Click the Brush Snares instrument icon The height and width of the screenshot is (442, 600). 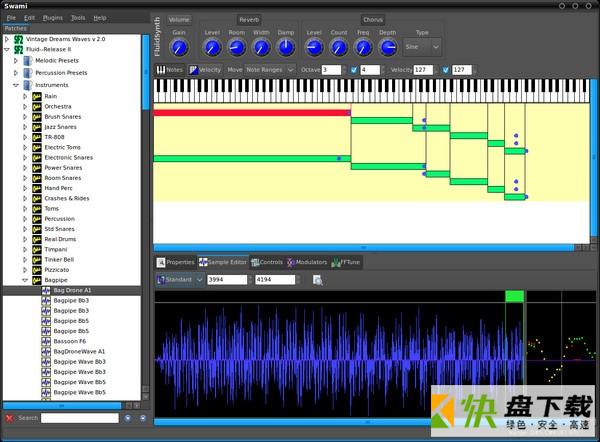(37, 117)
